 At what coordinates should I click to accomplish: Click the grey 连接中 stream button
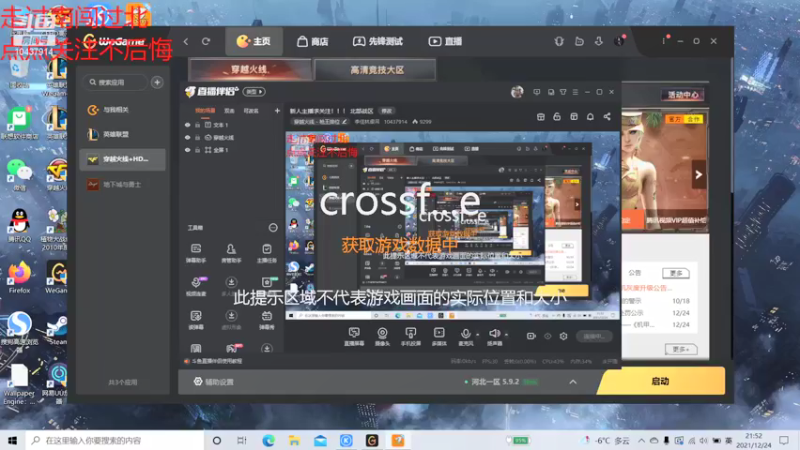pos(594,336)
